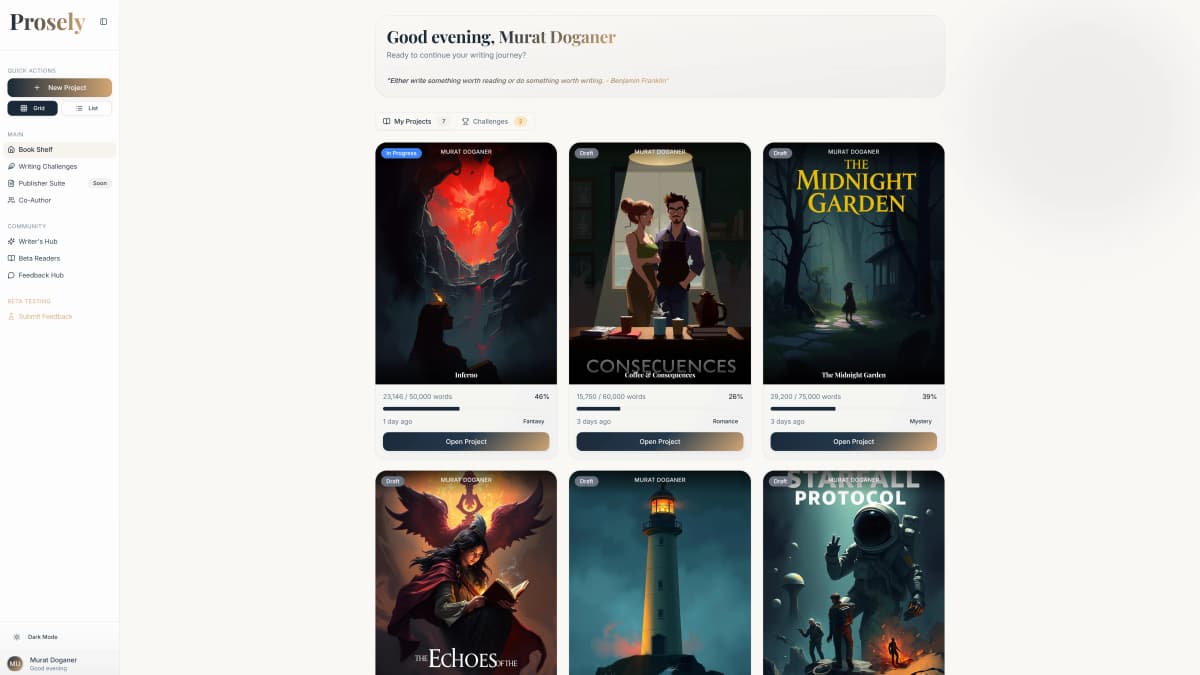Click the Submit Feedback icon
The height and width of the screenshot is (675, 1200).
12,316
